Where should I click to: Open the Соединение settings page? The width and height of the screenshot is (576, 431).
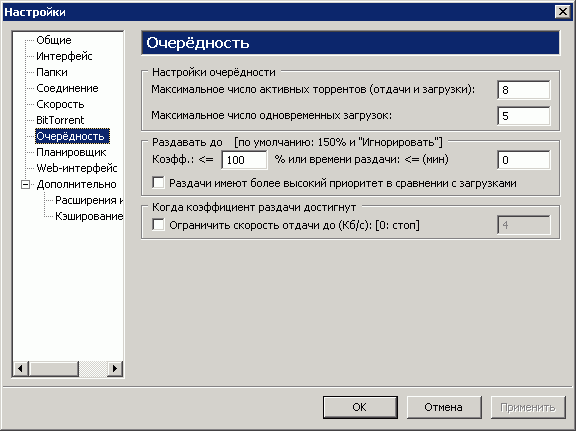click(67, 88)
